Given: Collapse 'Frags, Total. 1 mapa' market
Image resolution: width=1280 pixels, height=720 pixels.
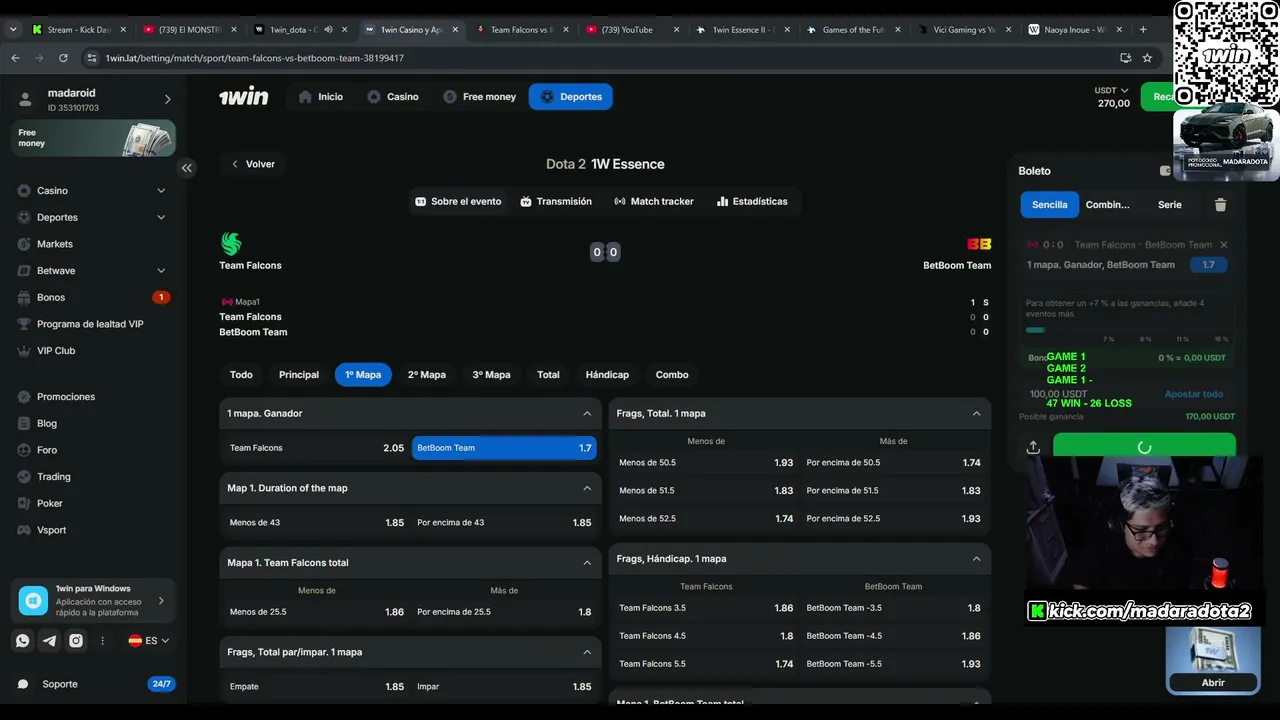Looking at the screenshot, I should pyautogui.click(x=977, y=413).
